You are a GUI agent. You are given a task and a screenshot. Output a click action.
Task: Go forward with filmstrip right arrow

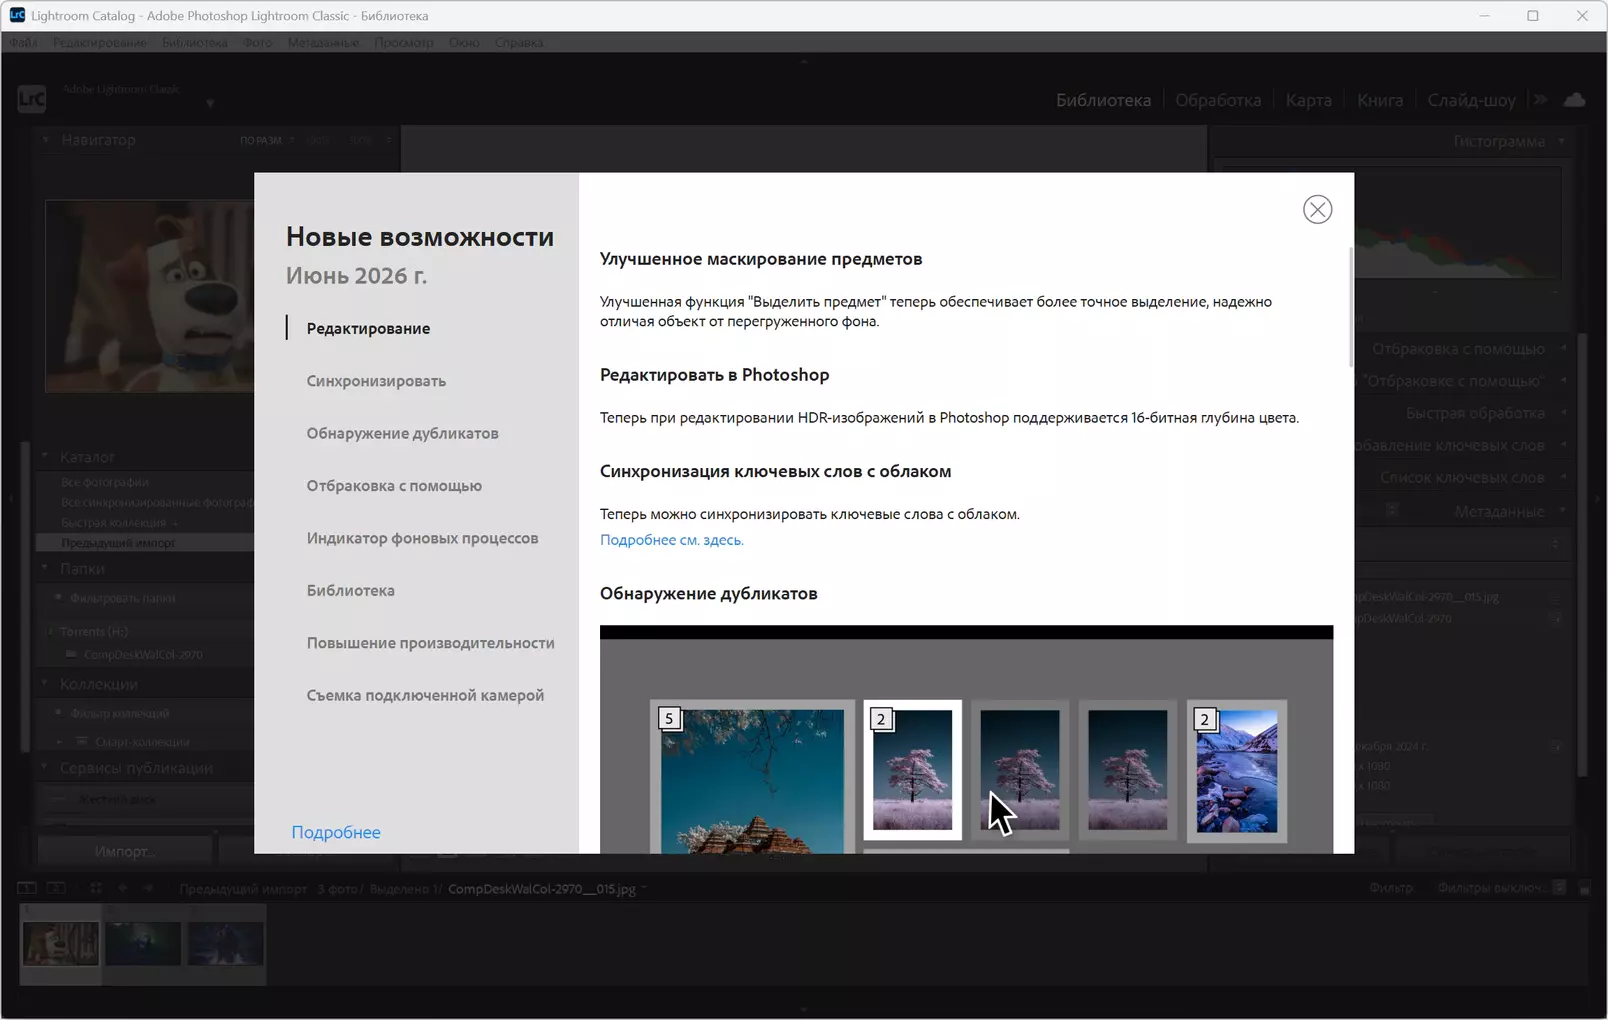(149, 888)
